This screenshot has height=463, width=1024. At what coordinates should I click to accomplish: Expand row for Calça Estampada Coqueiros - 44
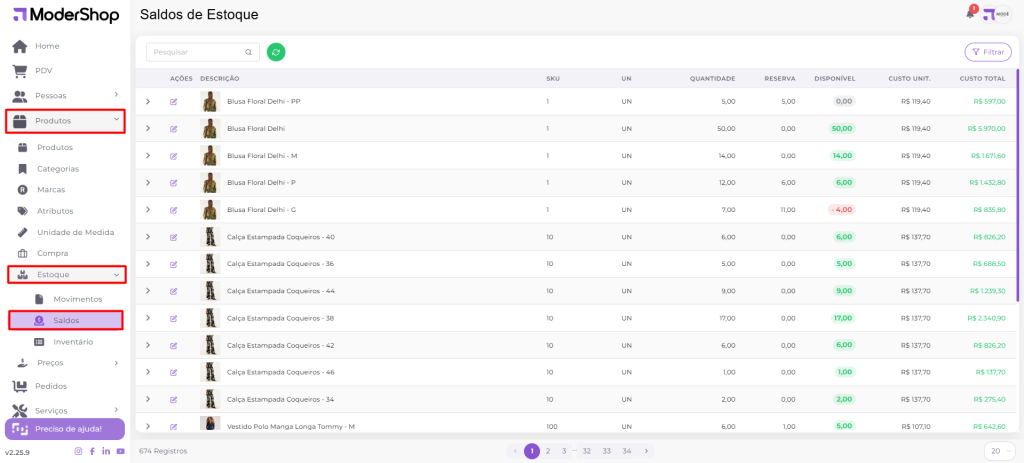[x=147, y=291]
